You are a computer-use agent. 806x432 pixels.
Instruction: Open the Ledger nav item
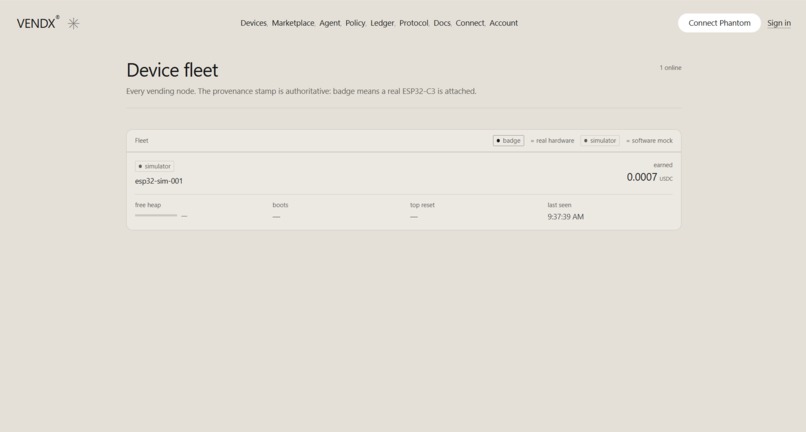point(382,23)
